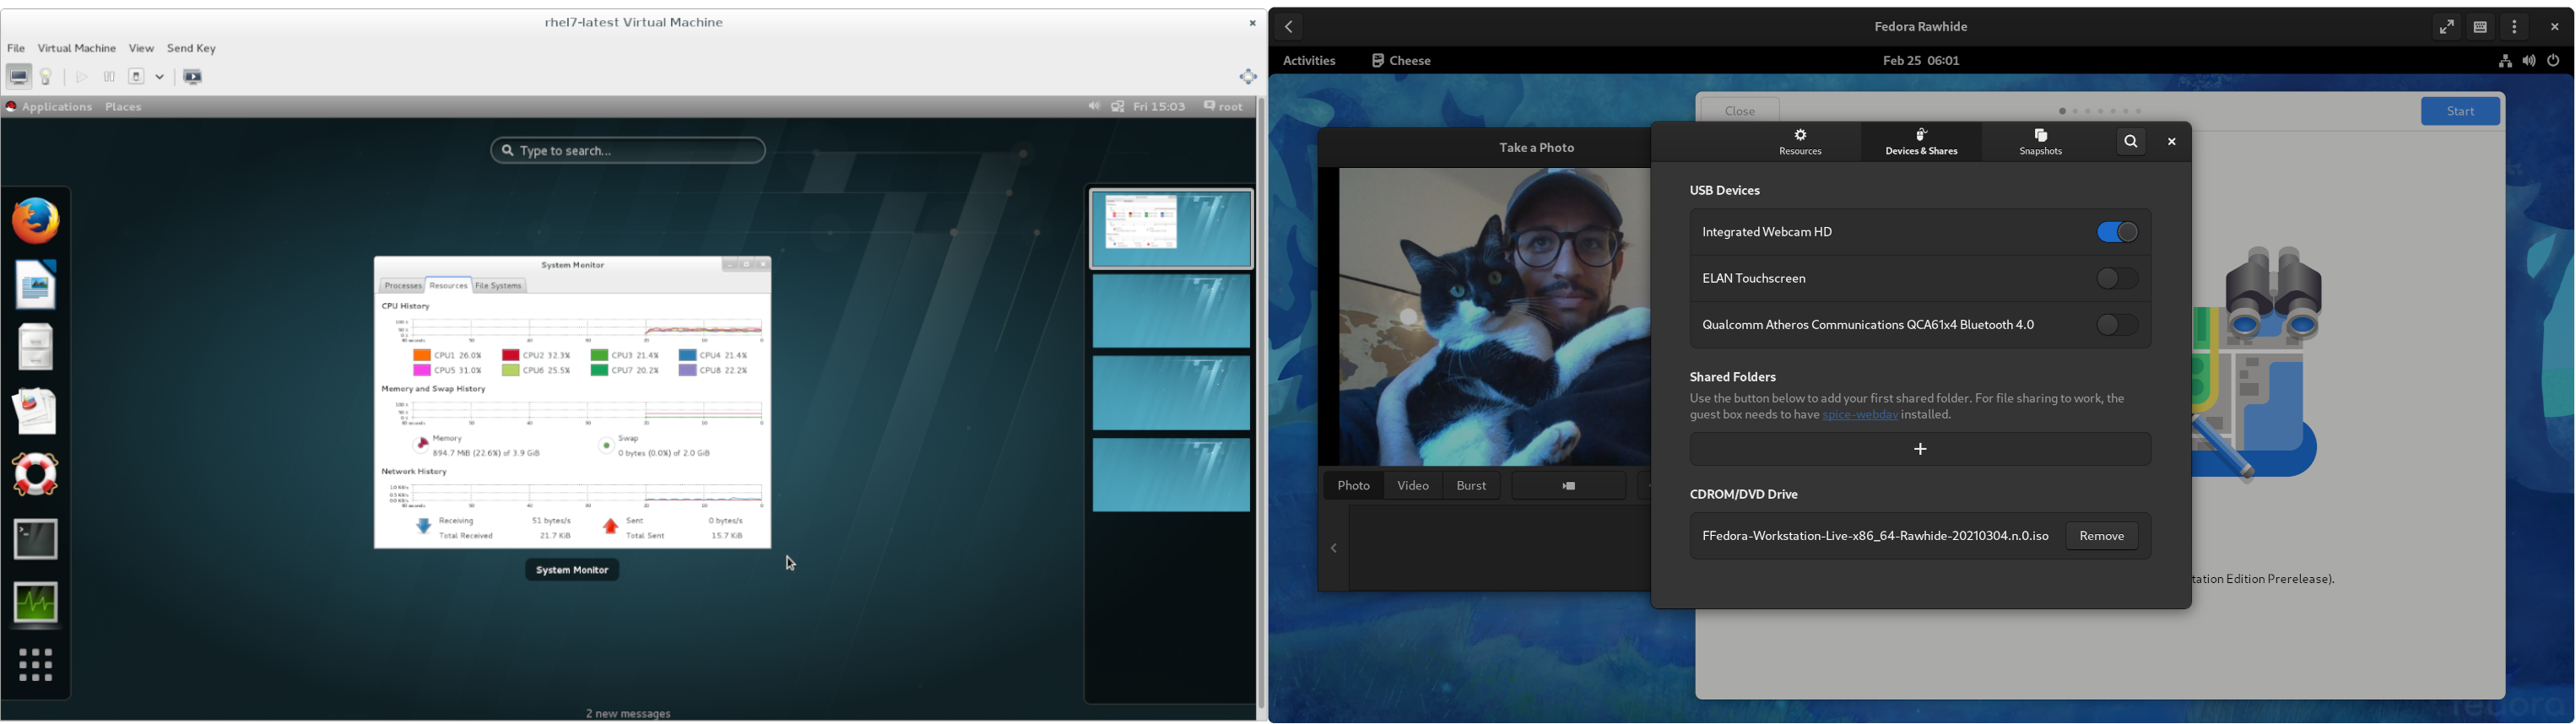The width and height of the screenshot is (2576, 724).
Task: Remove the Fedora Workstation ISO from CD drive
Action: 2102,536
